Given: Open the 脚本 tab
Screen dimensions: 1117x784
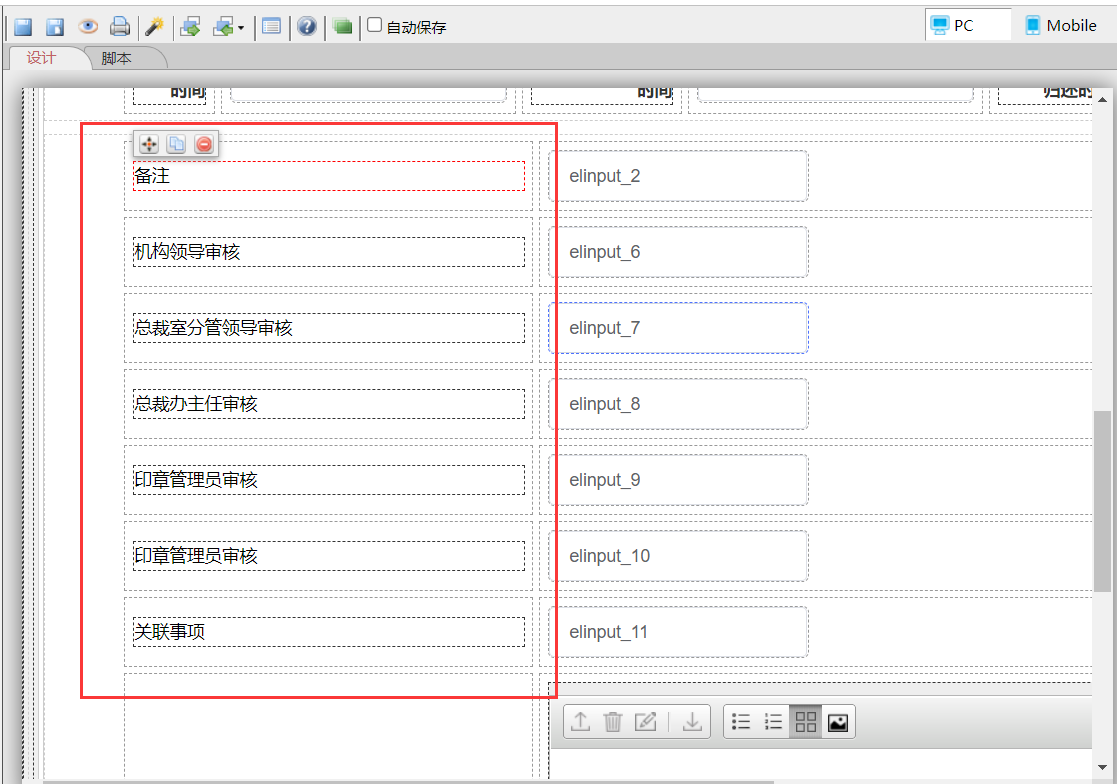Looking at the screenshot, I should coord(116,58).
